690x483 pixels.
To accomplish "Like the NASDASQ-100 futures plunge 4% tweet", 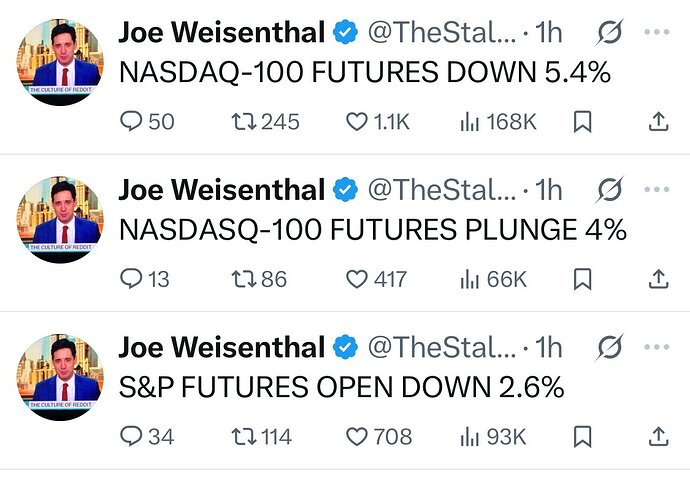I will tap(376, 279).
